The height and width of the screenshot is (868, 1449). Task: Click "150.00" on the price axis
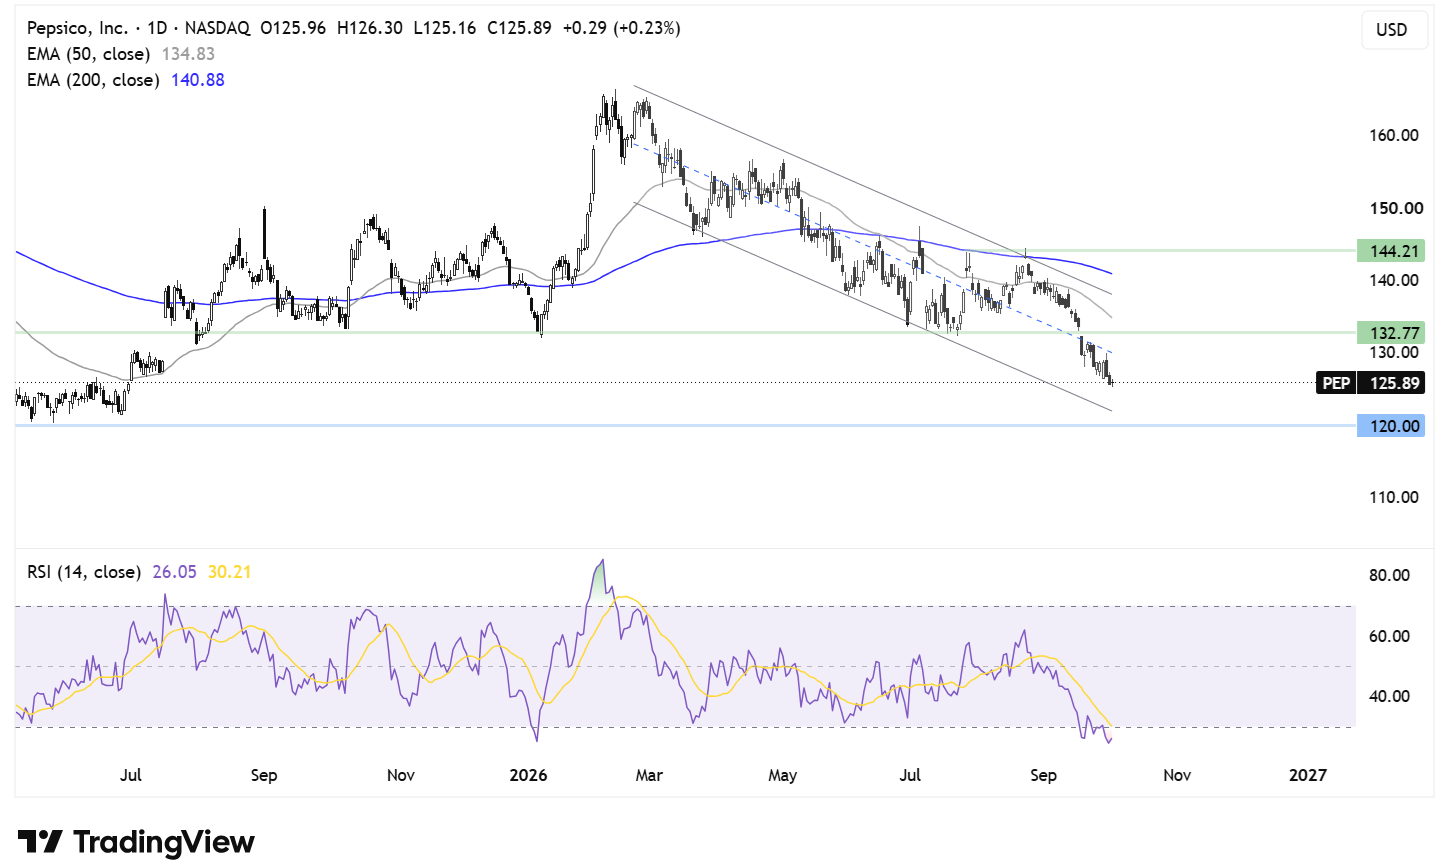point(1394,208)
